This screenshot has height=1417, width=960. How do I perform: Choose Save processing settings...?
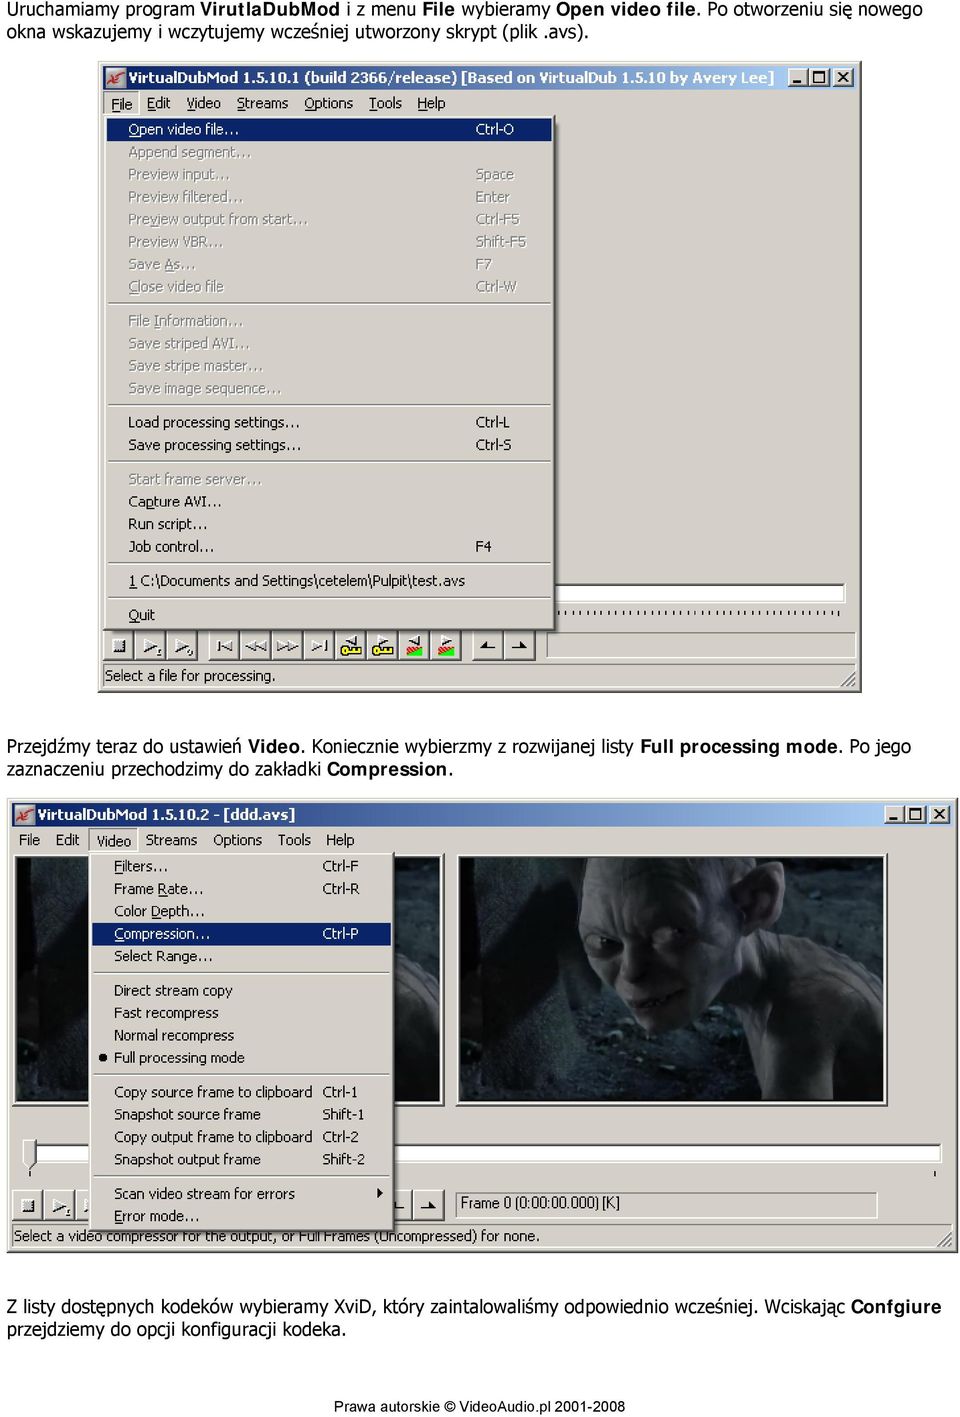click(329, 445)
